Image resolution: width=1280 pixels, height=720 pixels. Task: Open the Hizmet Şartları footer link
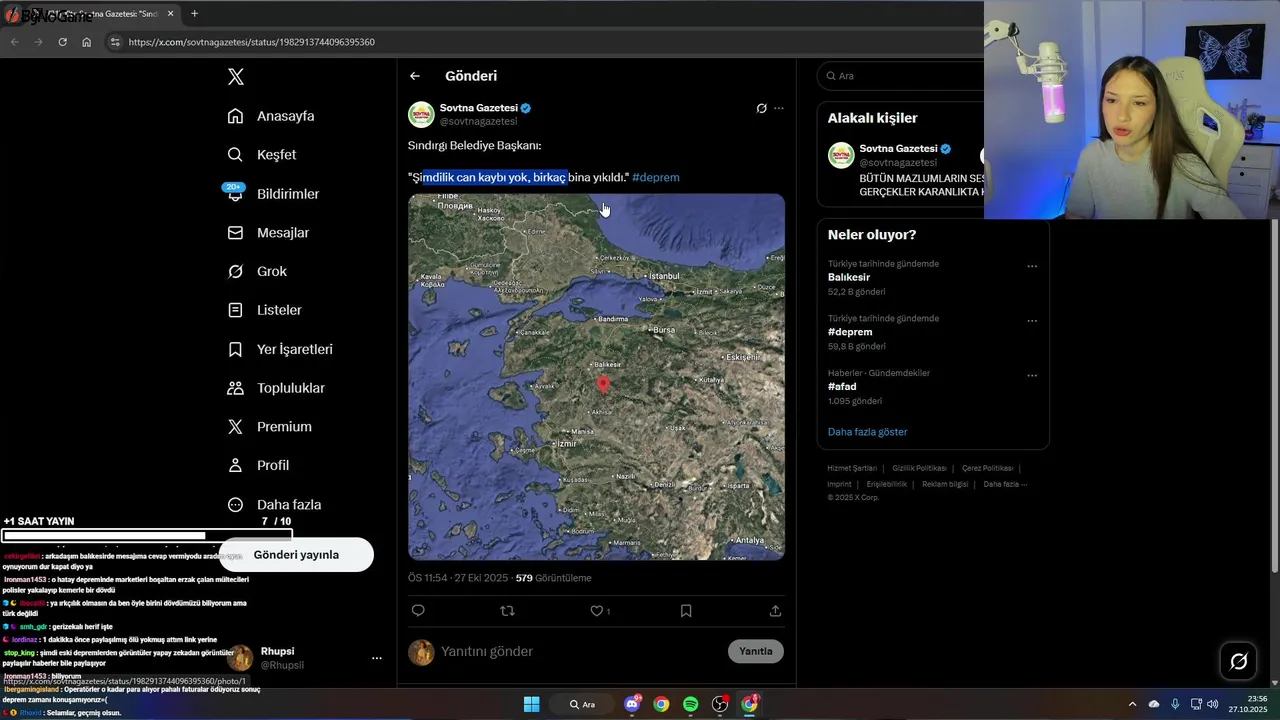click(x=852, y=468)
